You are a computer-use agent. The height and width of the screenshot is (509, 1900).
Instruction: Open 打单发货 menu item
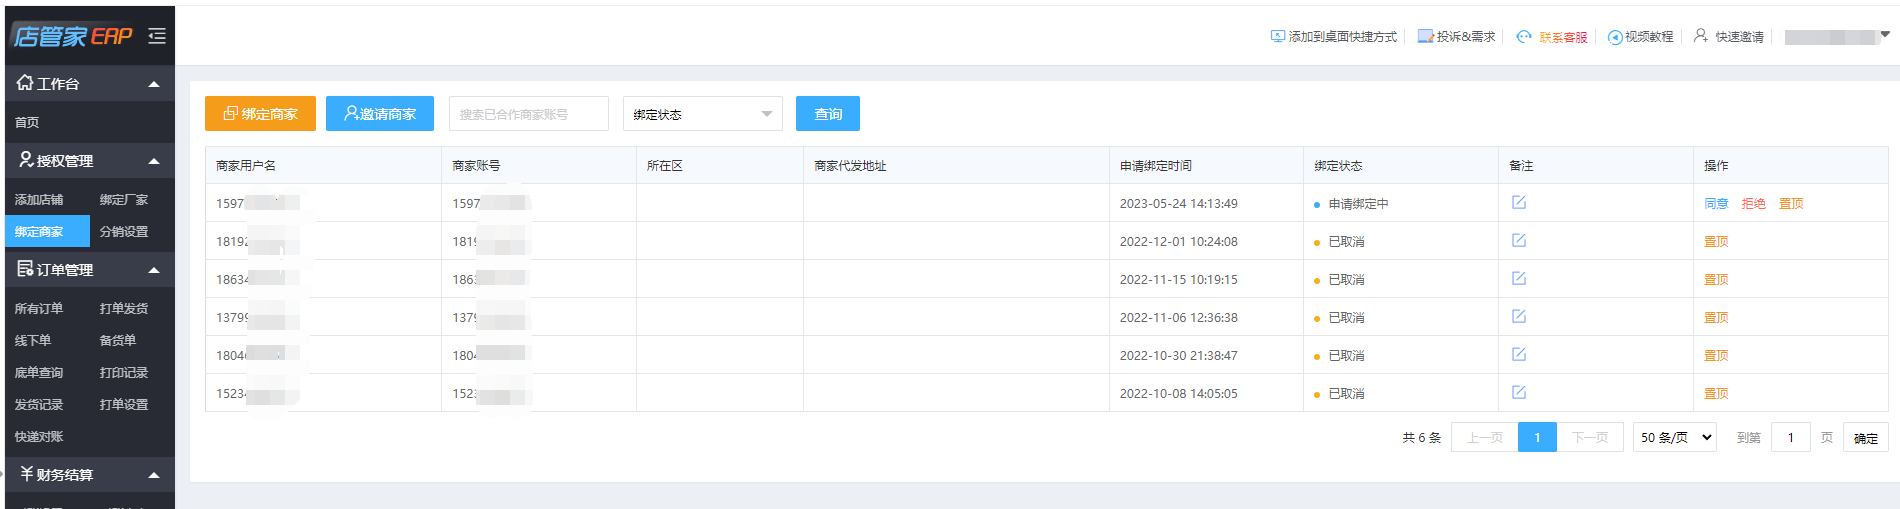[124, 309]
